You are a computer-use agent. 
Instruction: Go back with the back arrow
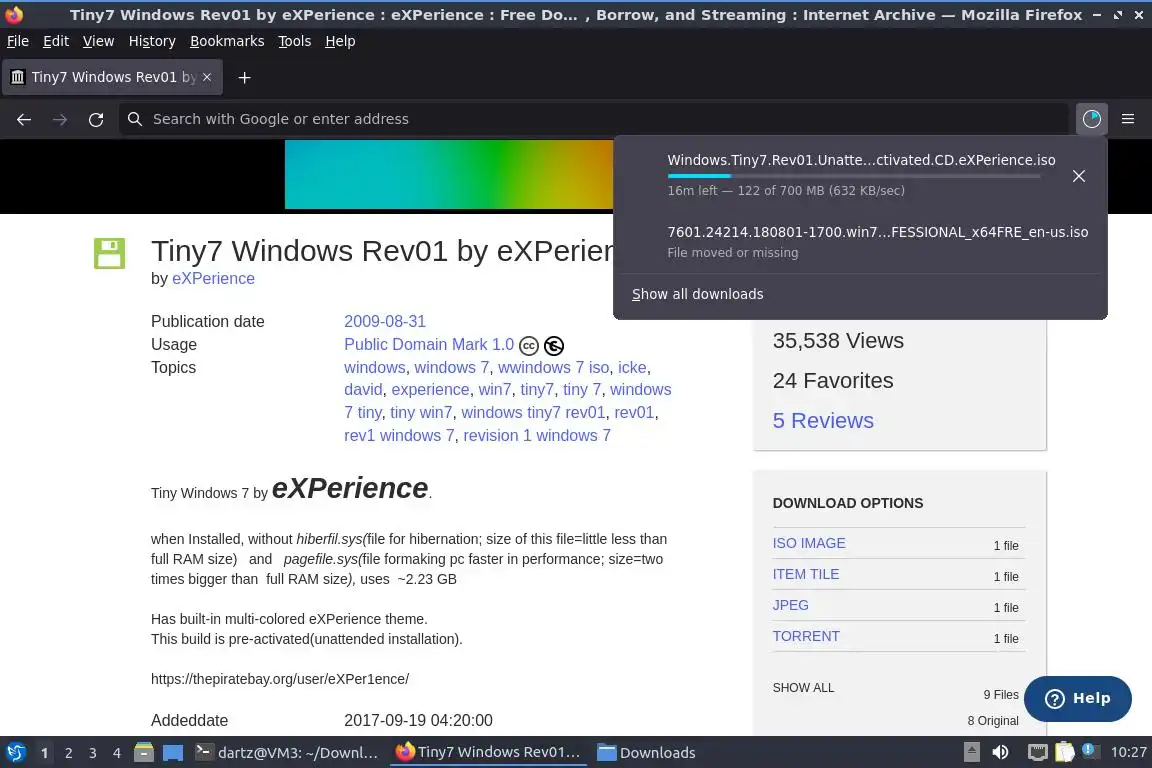click(24, 119)
